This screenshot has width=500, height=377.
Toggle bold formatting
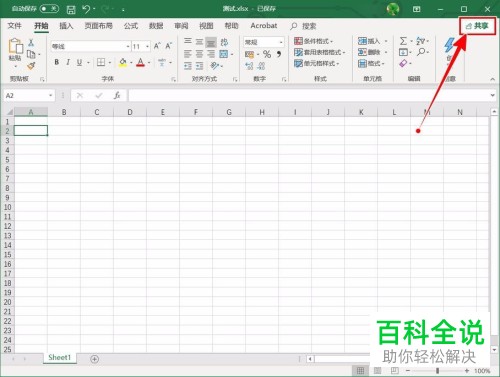coord(57,62)
